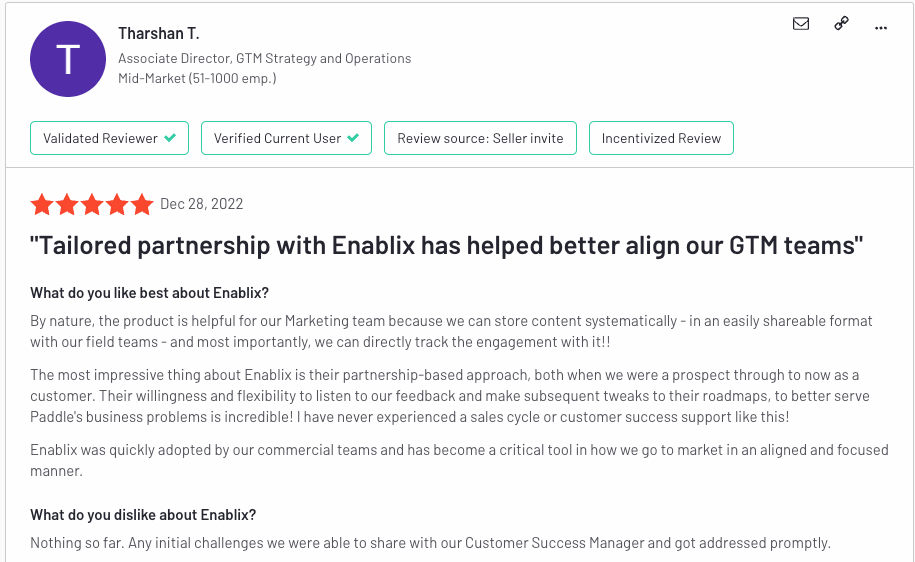Click the third red rating star
Viewport: 915px width, 562px height.
click(x=92, y=205)
